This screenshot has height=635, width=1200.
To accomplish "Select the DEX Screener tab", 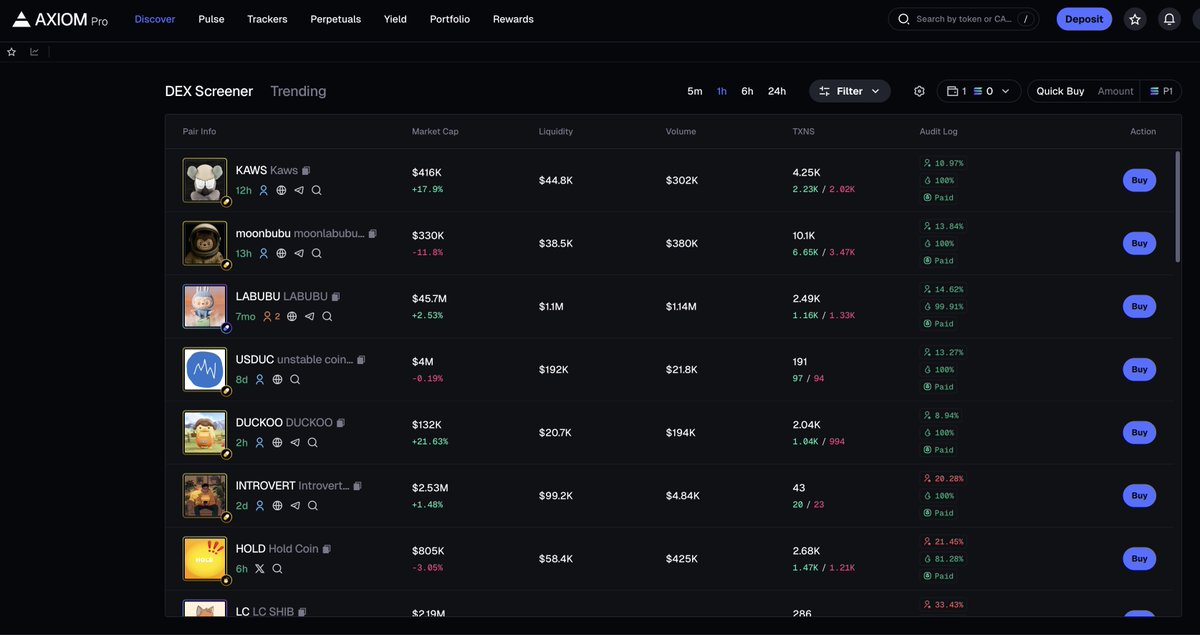I will 209,91.
